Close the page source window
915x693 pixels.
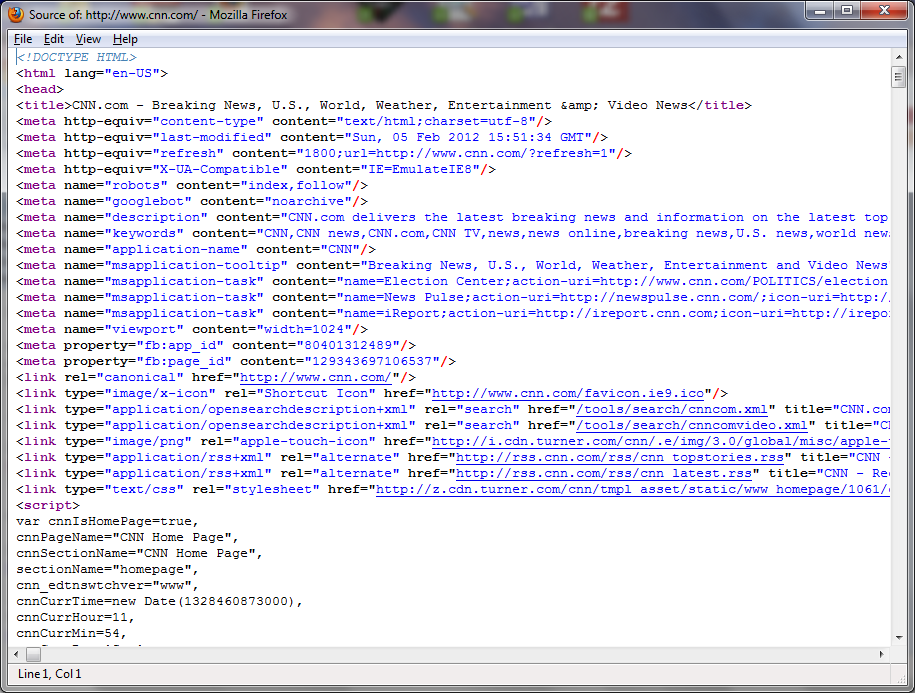tap(882, 11)
